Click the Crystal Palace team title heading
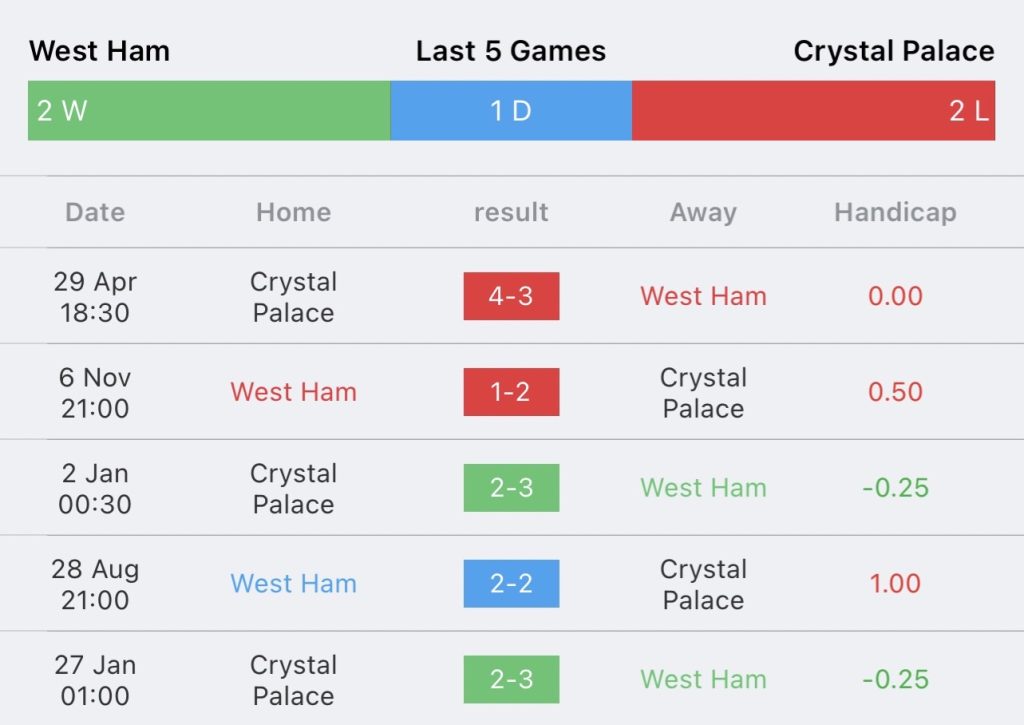The image size is (1024, 725). (894, 51)
